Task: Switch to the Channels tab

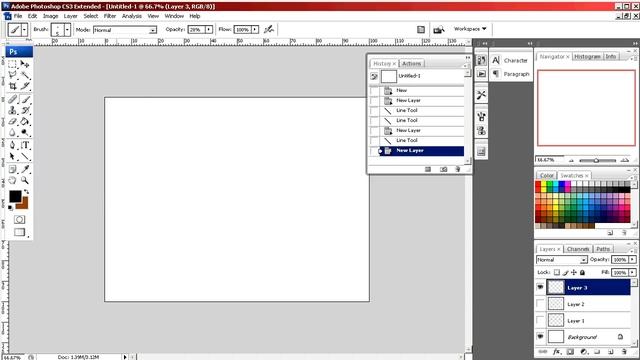Action: coord(578,249)
